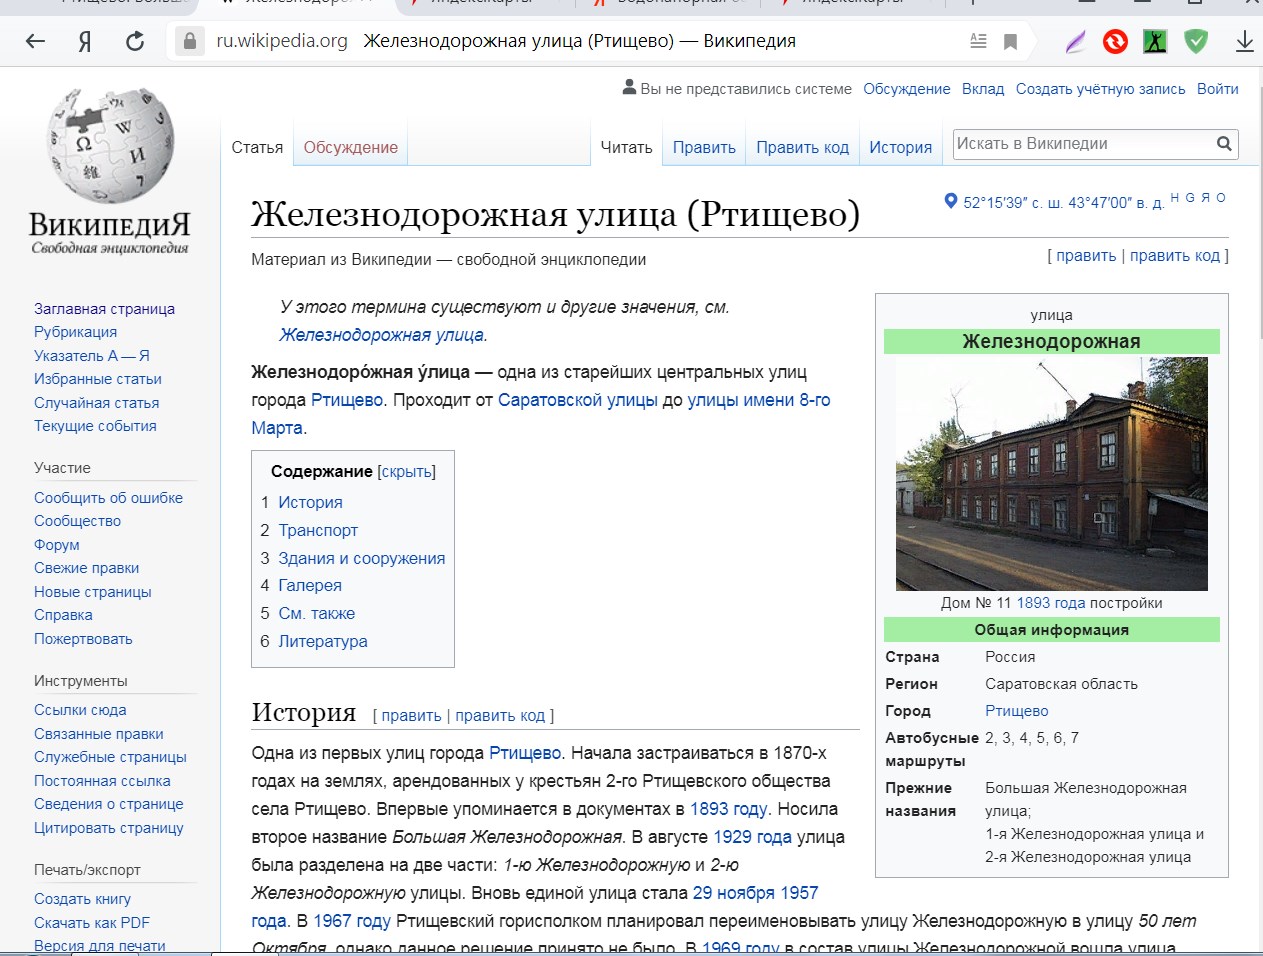Open the Вклад link at top
The width and height of the screenshot is (1263, 956).
point(983,89)
